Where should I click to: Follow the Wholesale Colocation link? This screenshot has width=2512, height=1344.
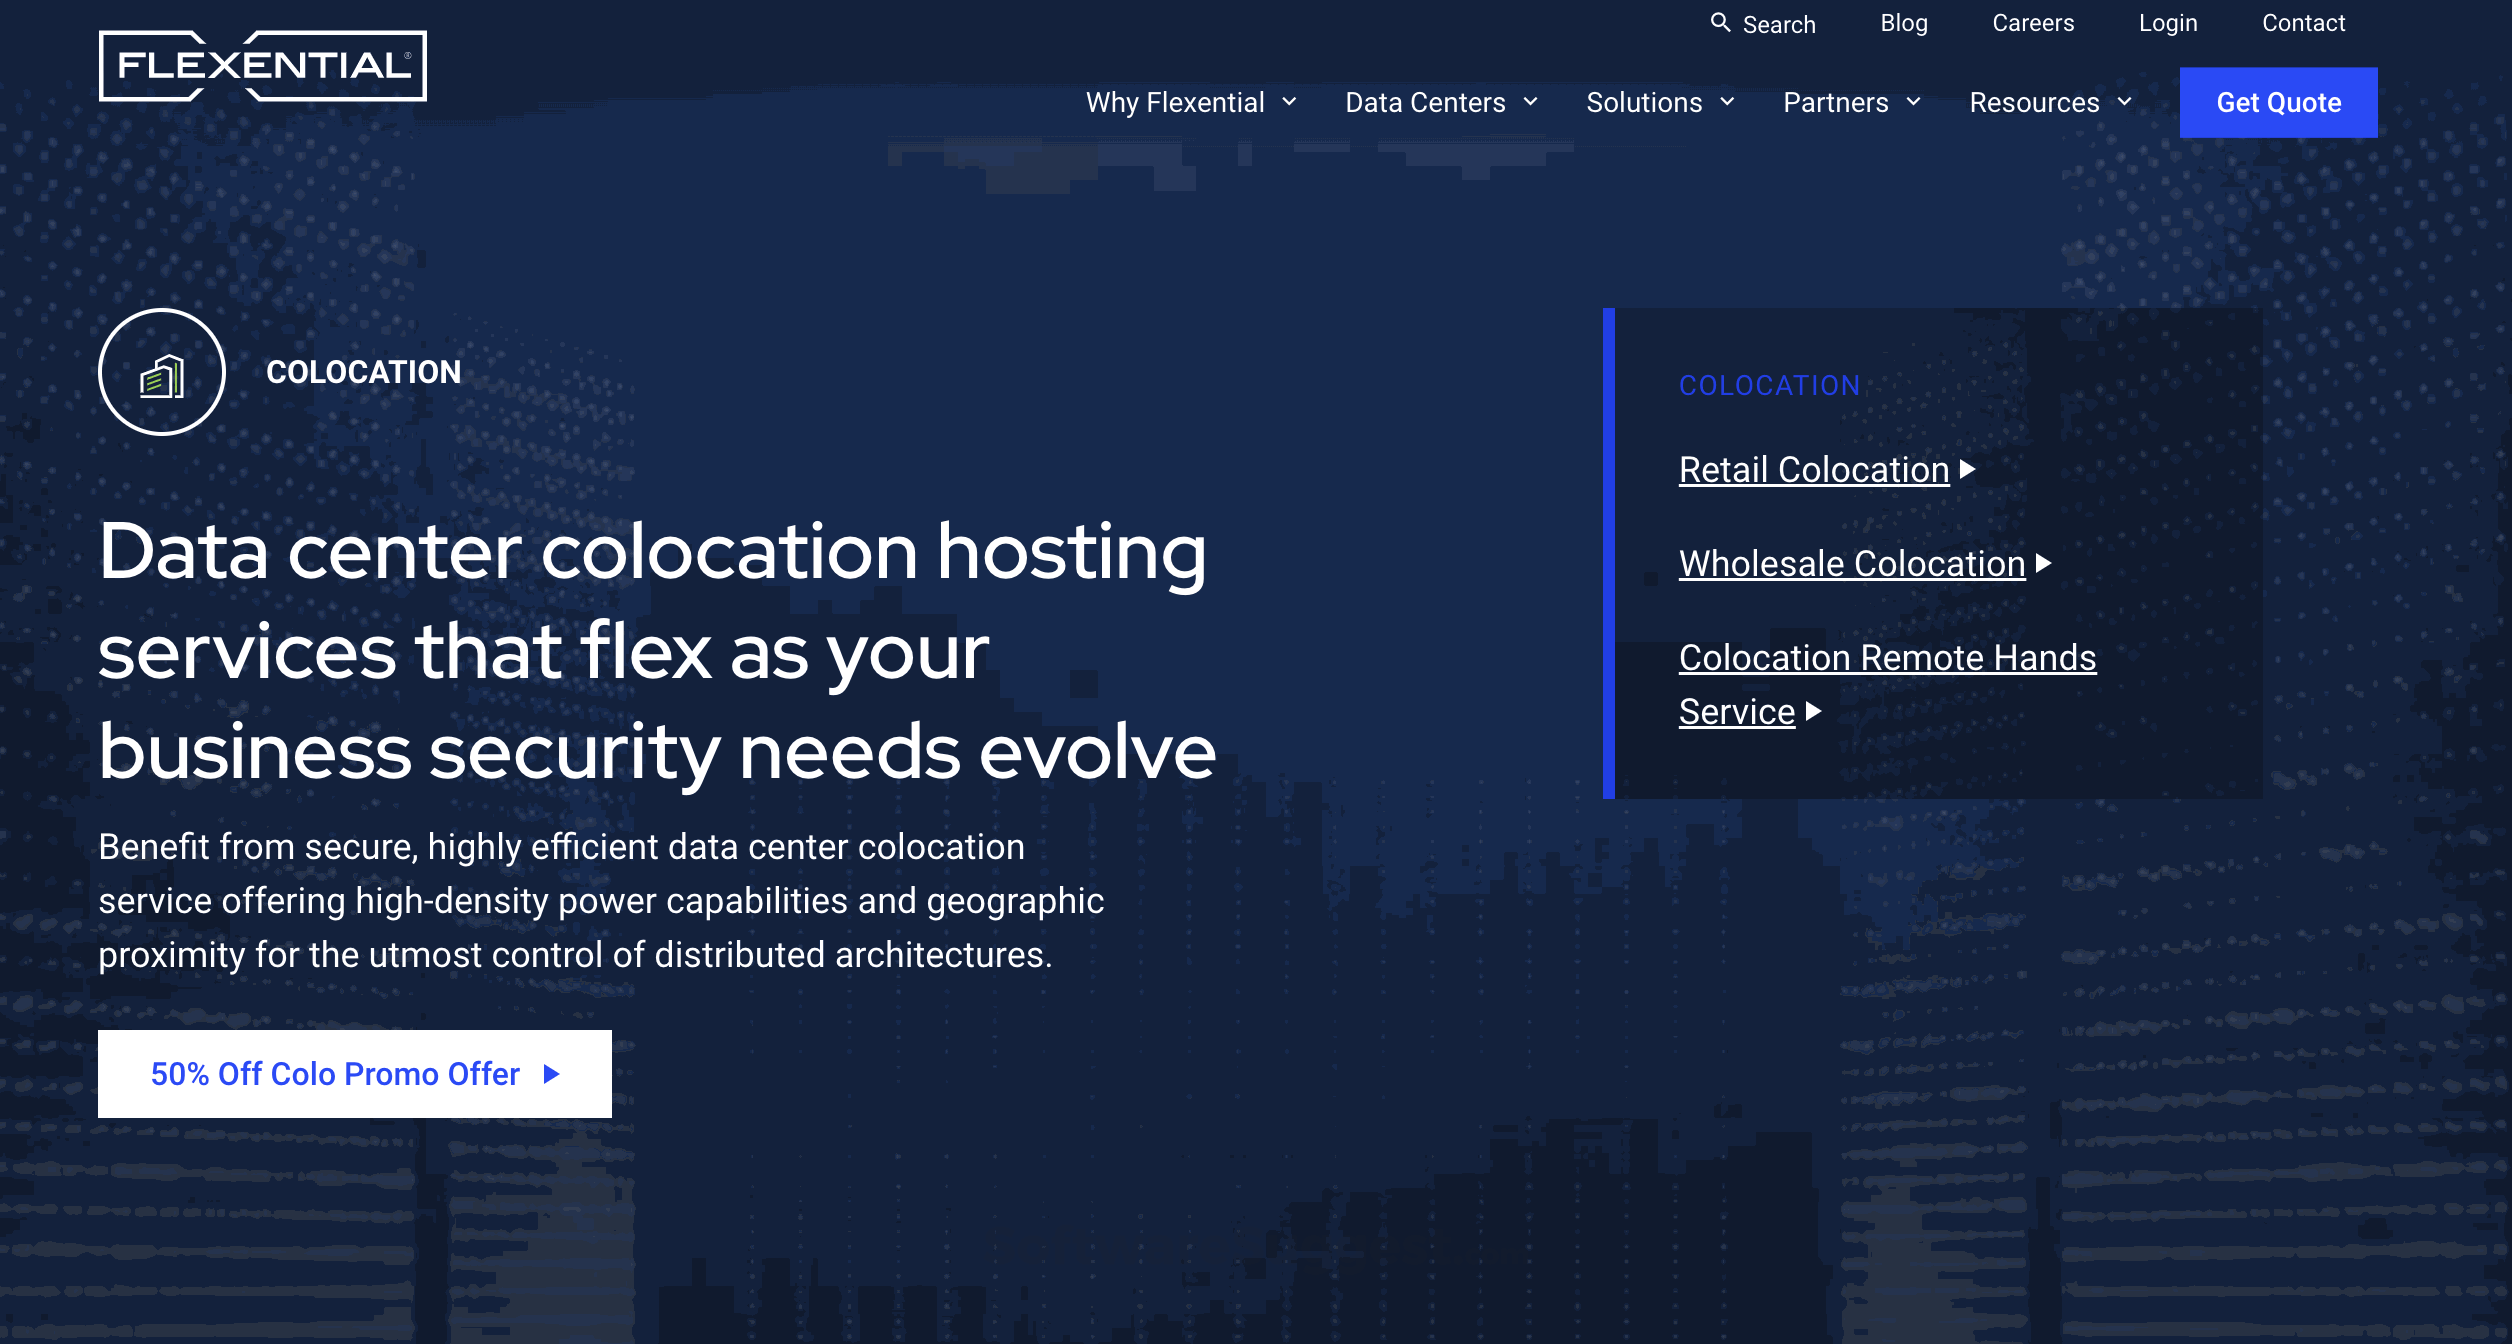(x=1851, y=564)
